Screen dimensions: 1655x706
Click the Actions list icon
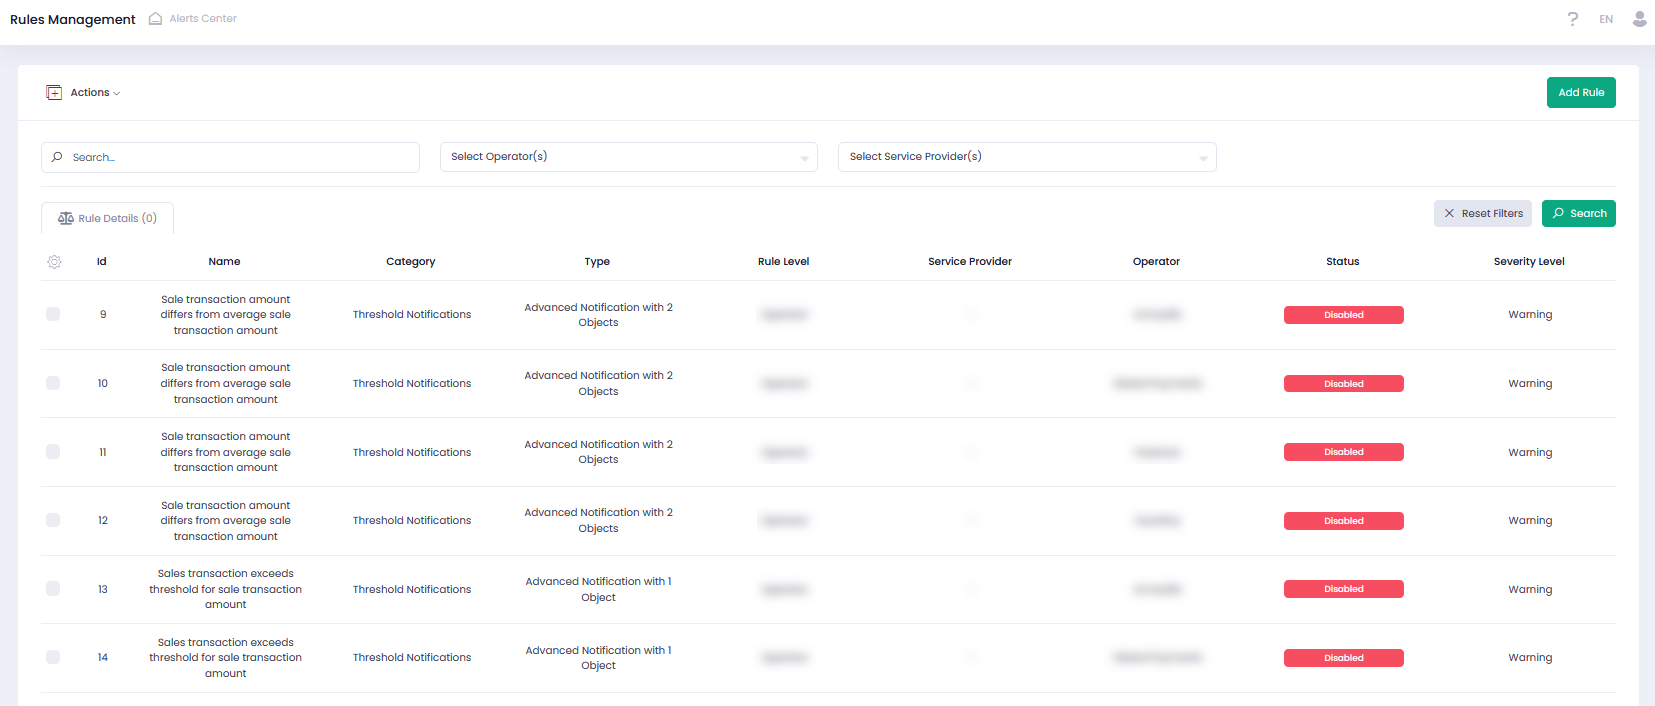click(54, 93)
